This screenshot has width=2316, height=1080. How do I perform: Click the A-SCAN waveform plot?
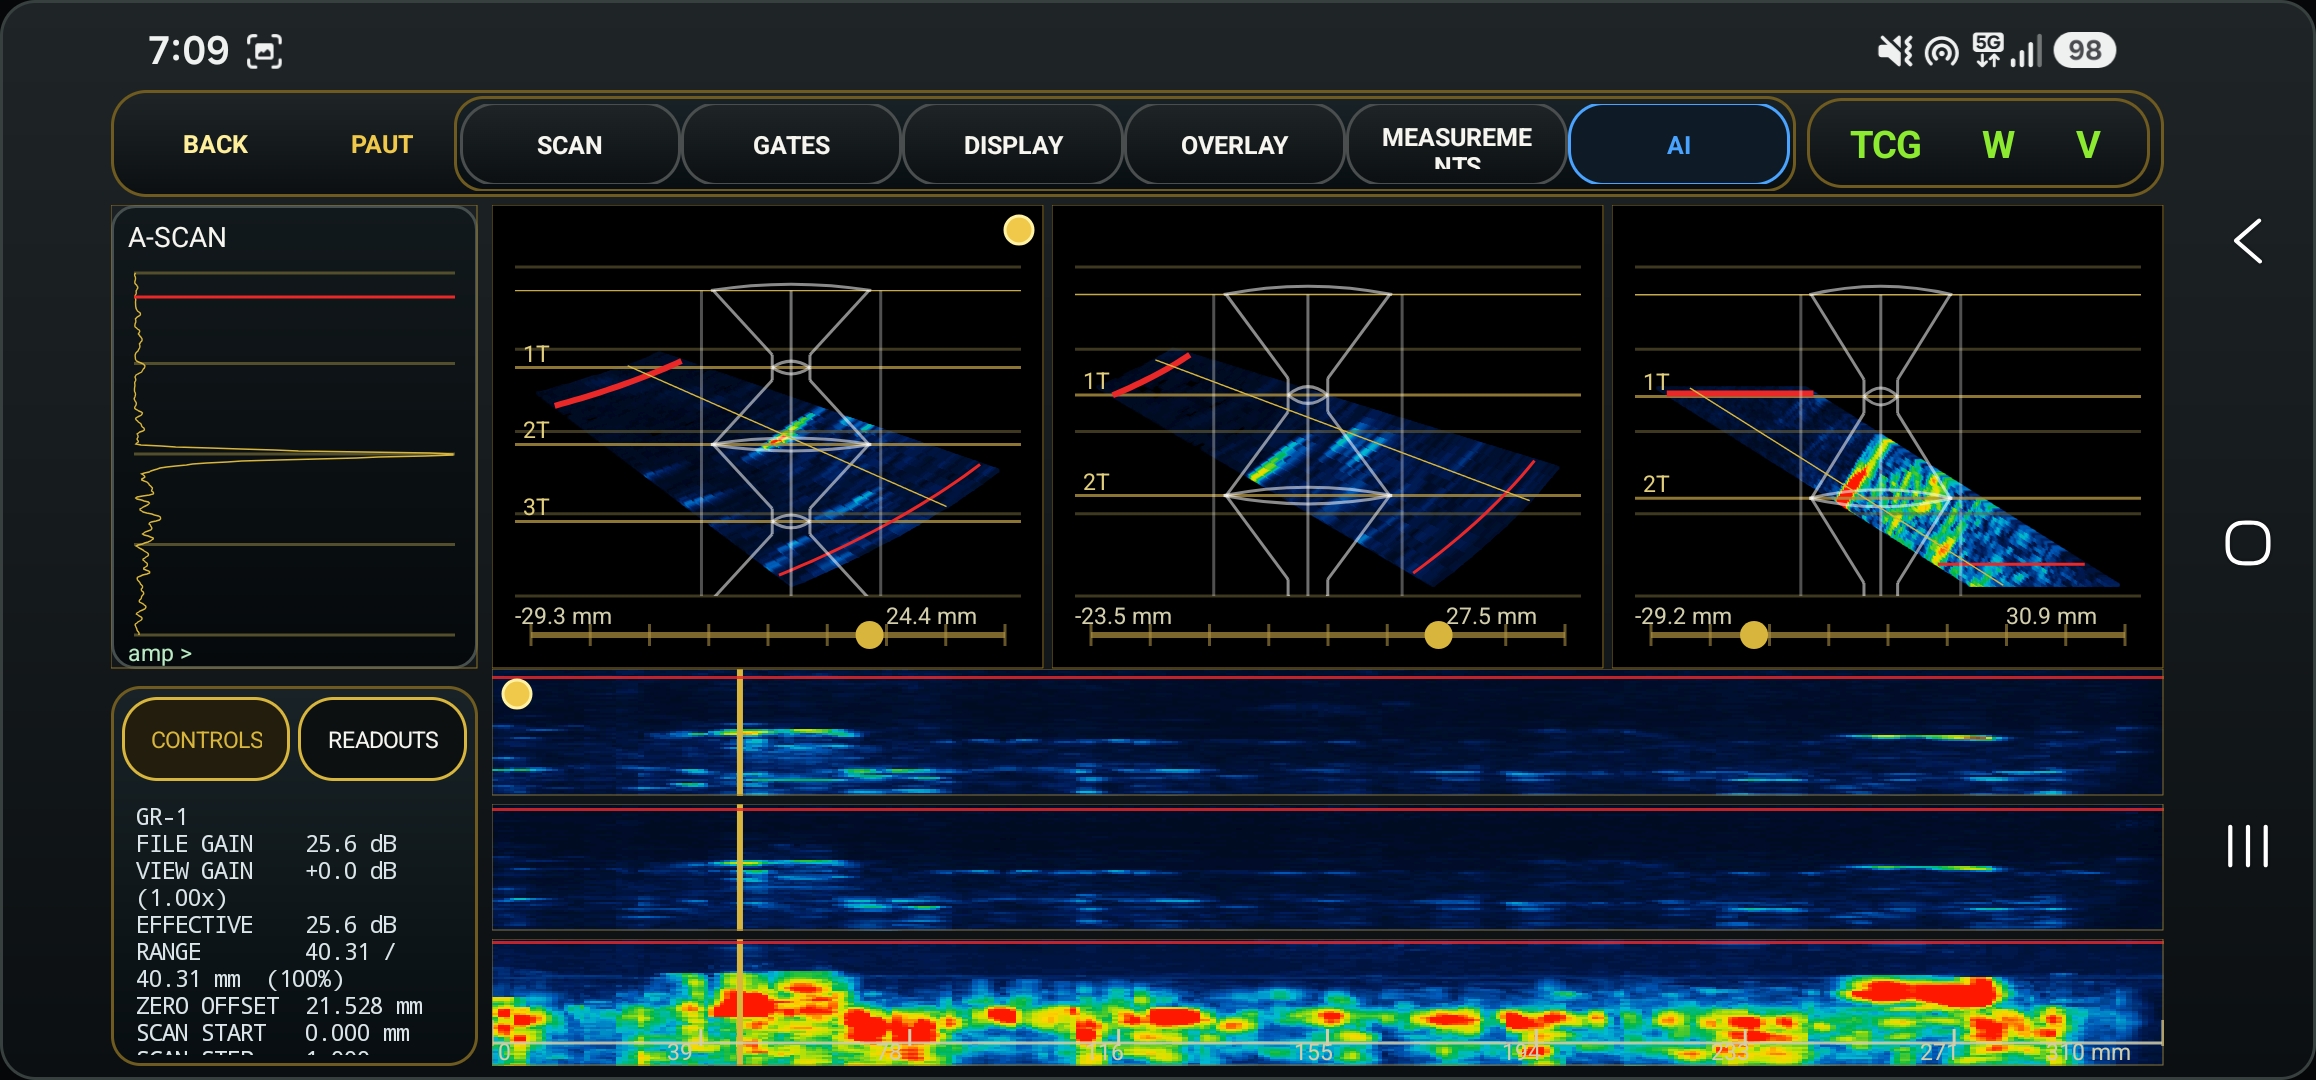[295, 453]
